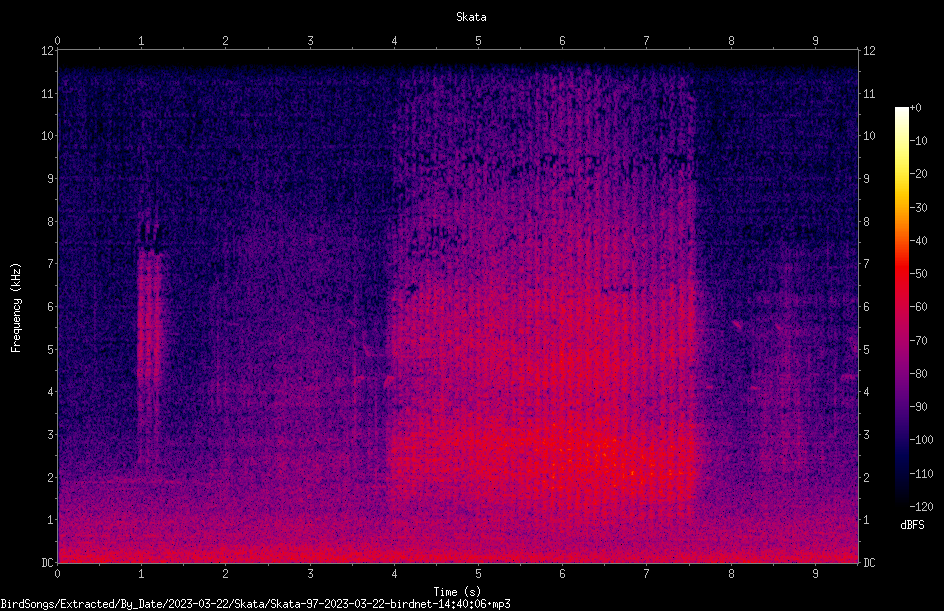944x611 pixels.
Task: Click the 3 kHz label on left axis
Action: tap(51, 434)
